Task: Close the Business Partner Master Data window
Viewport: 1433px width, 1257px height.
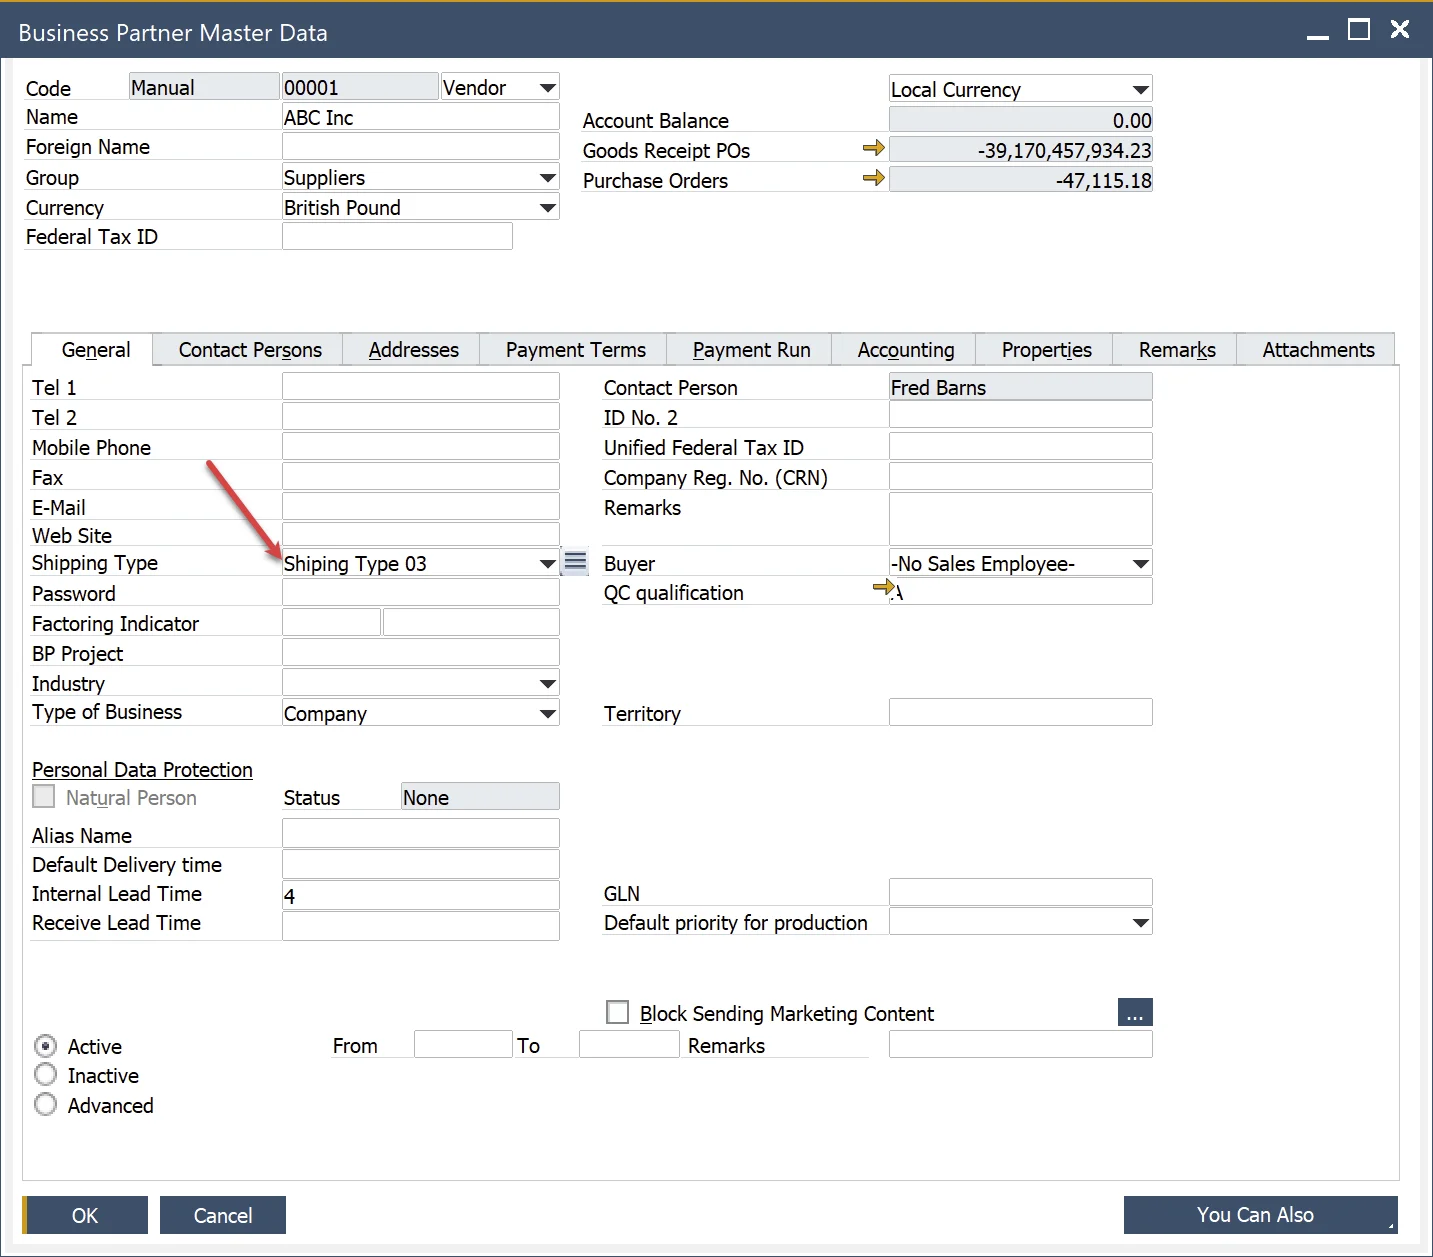Action: point(1400,30)
